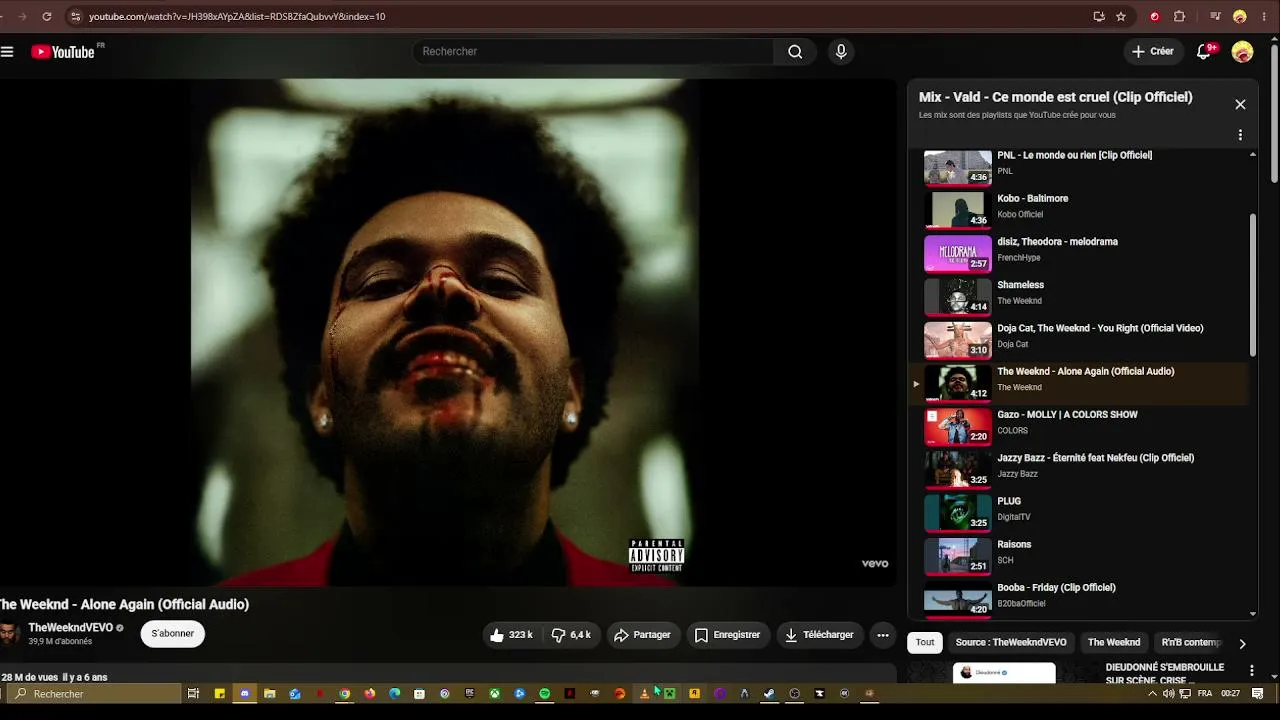
Task: Select The Weeknd filter chip
Action: (1114, 643)
